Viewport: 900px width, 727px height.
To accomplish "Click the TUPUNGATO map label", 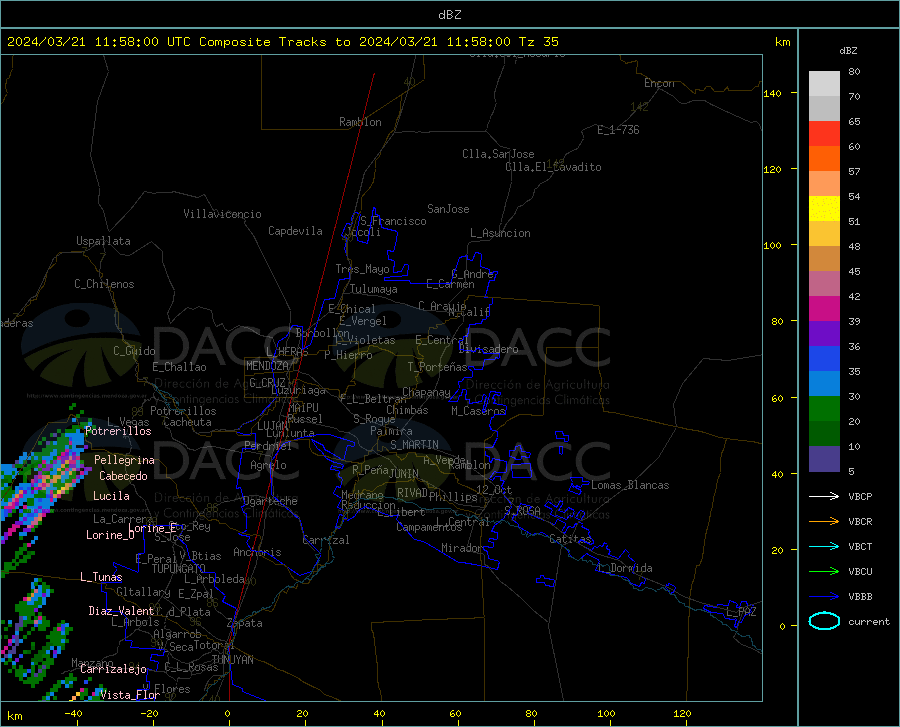I will [x=179, y=568].
